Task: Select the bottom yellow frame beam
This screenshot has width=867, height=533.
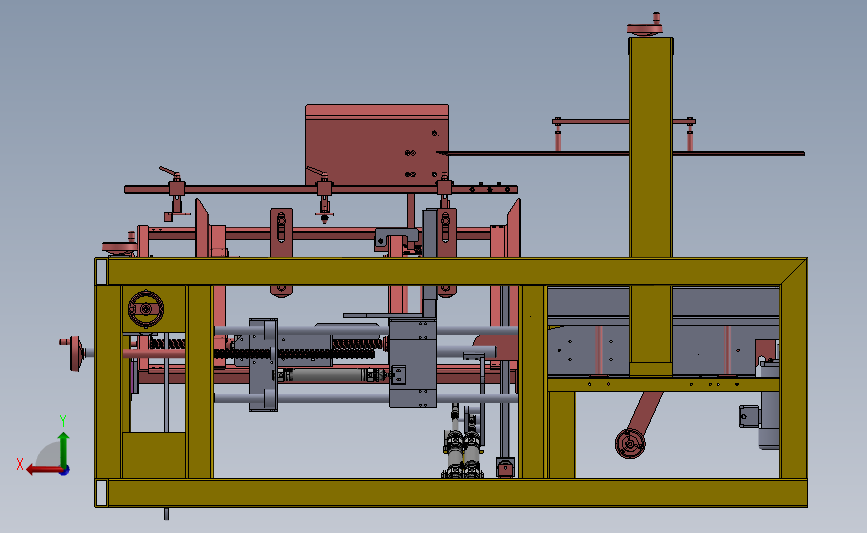Action: coord(451,493)
